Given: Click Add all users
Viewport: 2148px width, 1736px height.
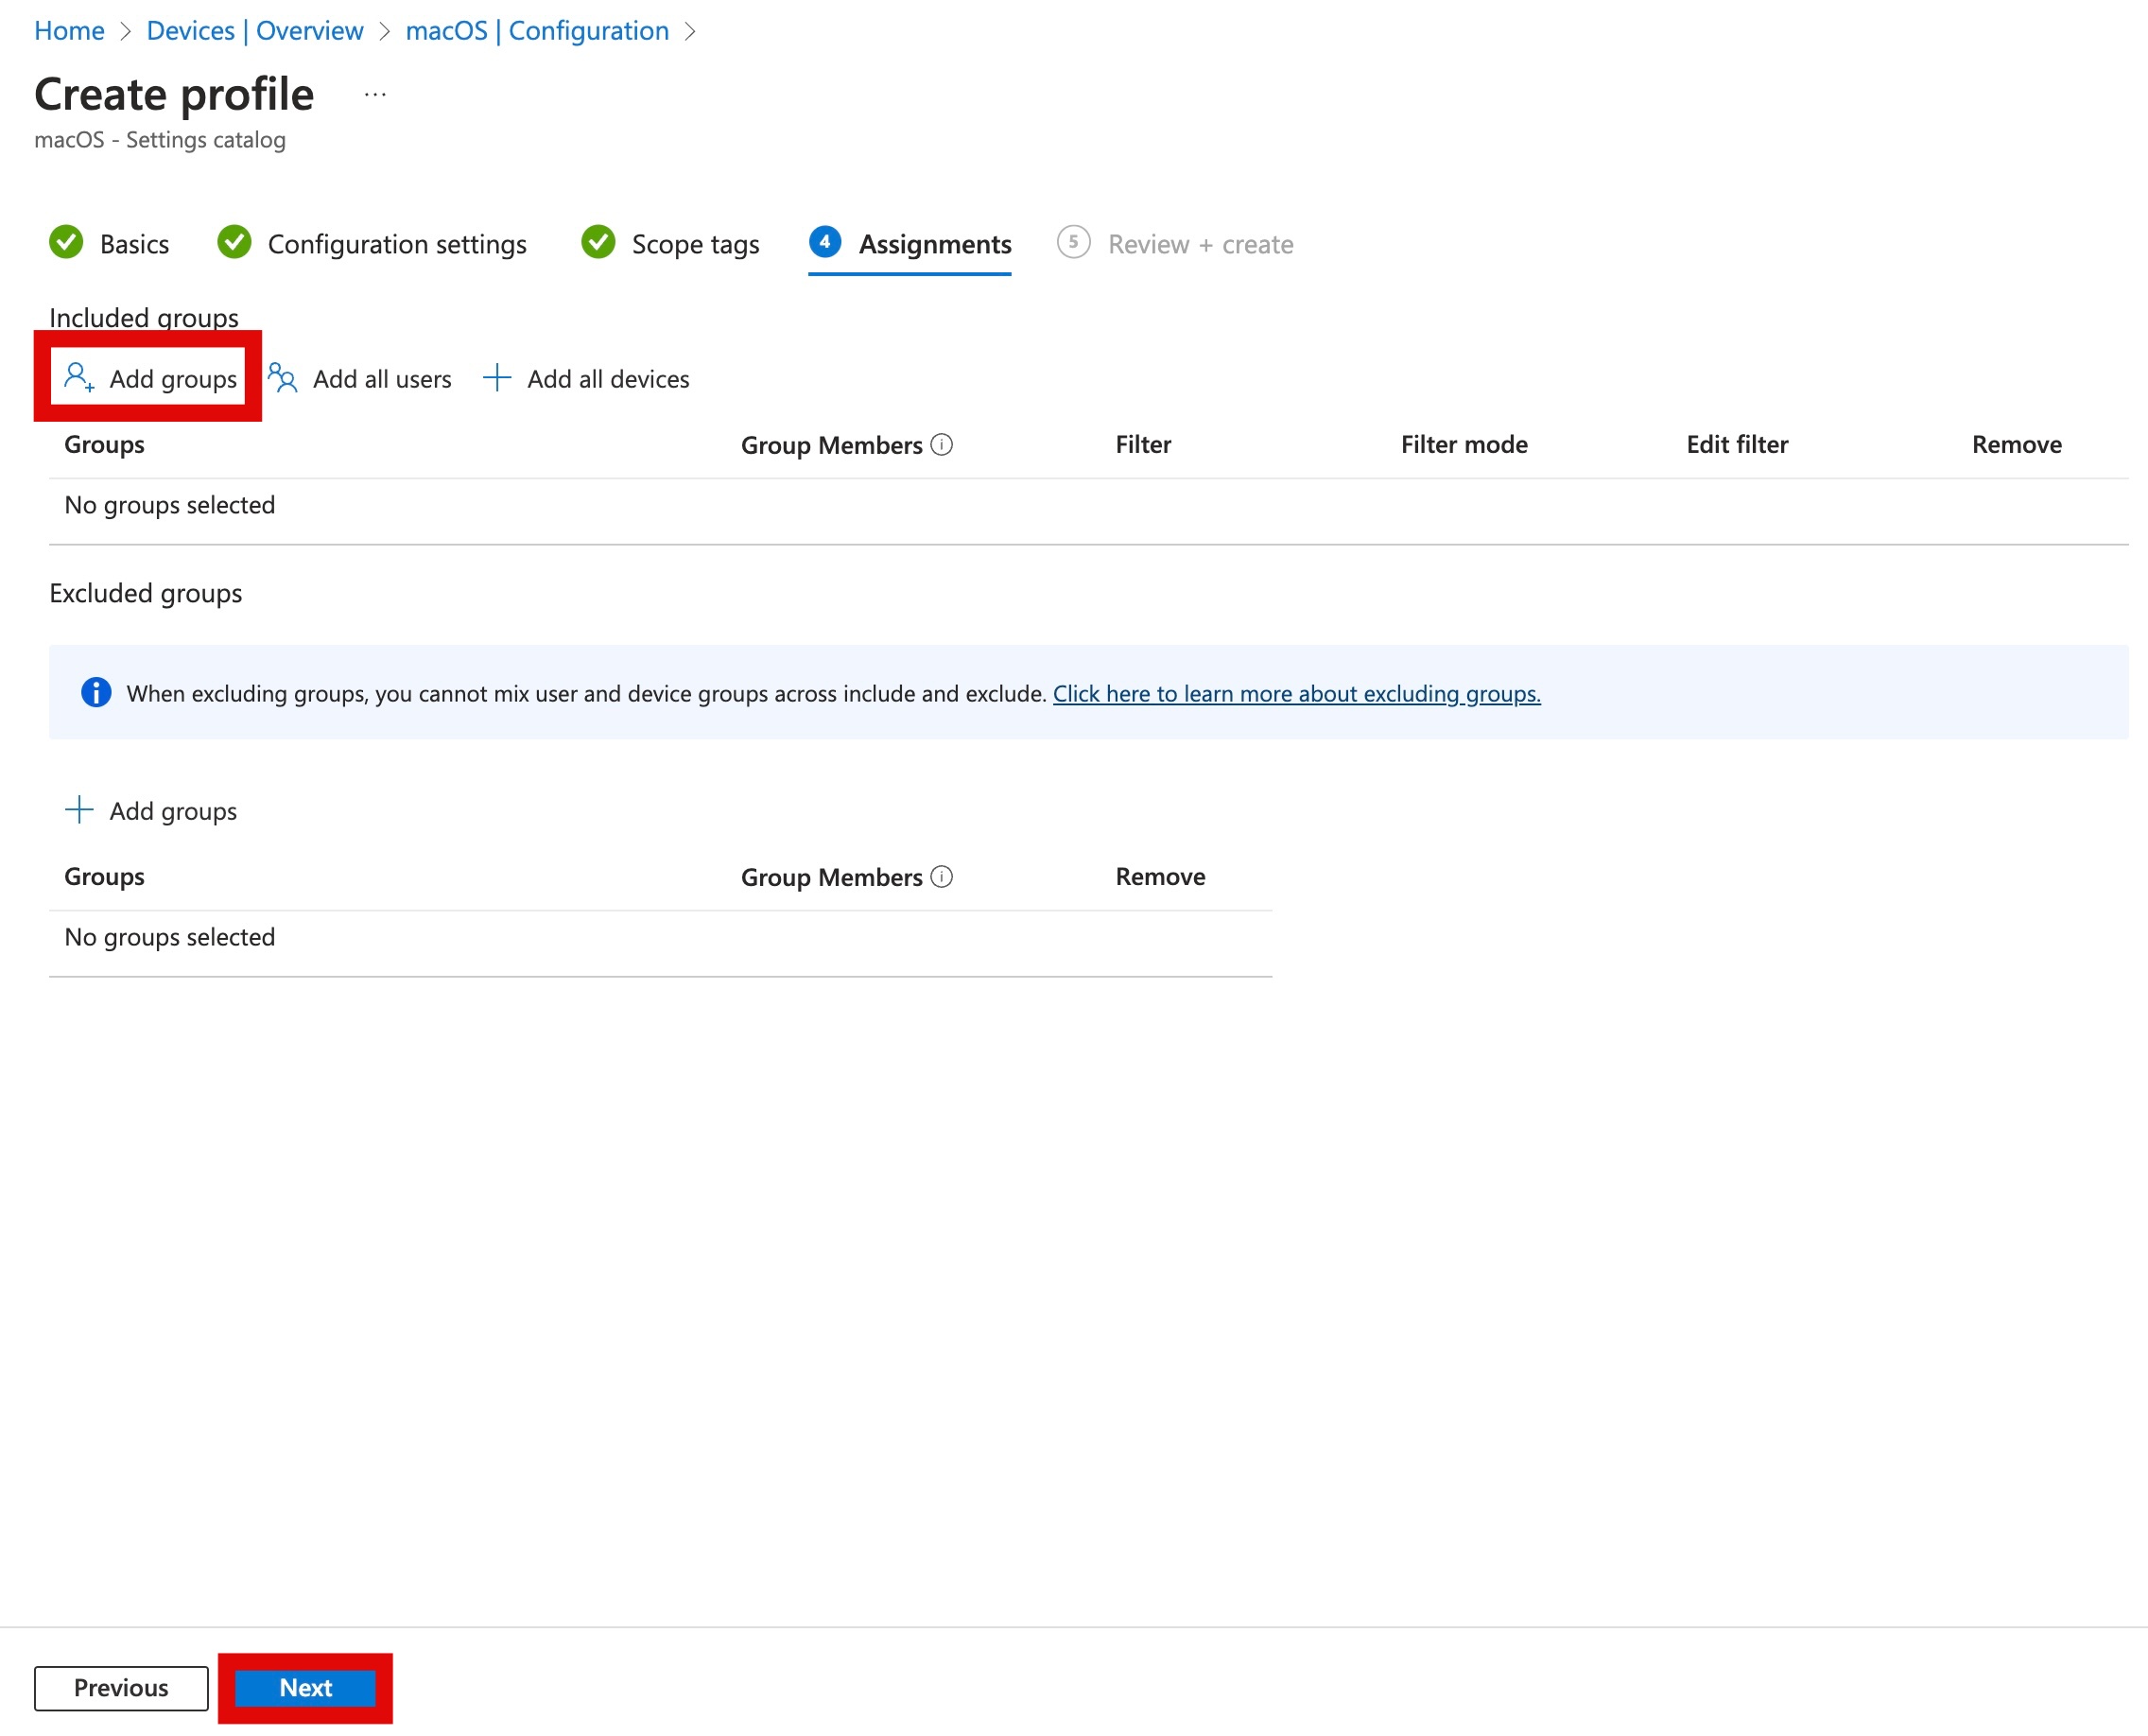Looking at the screenshot, I should point(360,378).
